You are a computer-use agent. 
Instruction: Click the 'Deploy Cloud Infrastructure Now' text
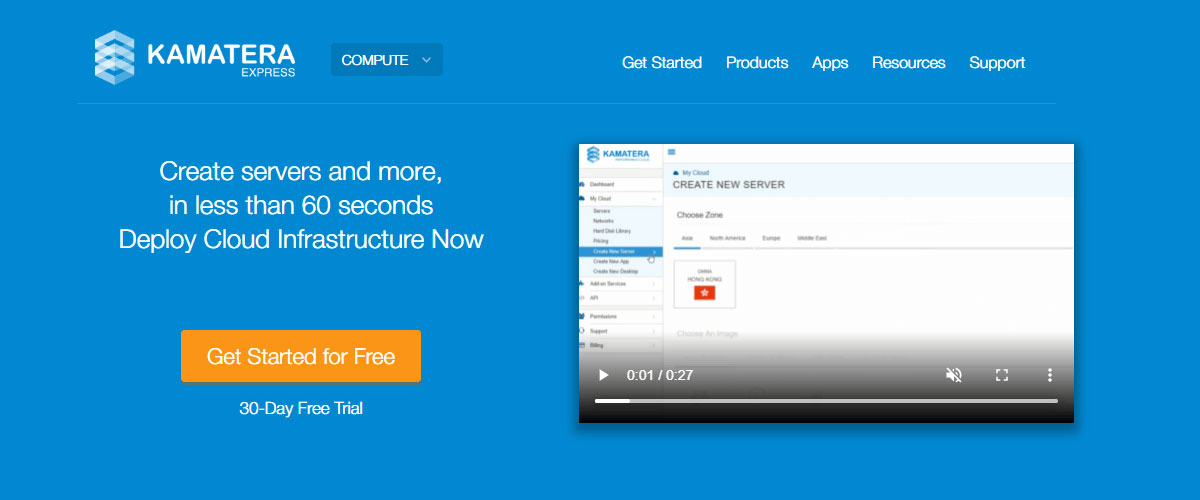(301, 240)
